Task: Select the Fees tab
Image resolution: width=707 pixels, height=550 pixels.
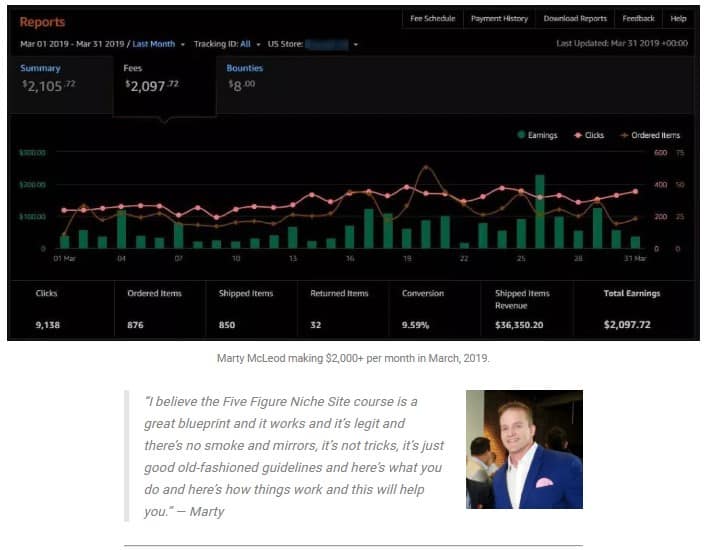Action: (x=164, y=86)
